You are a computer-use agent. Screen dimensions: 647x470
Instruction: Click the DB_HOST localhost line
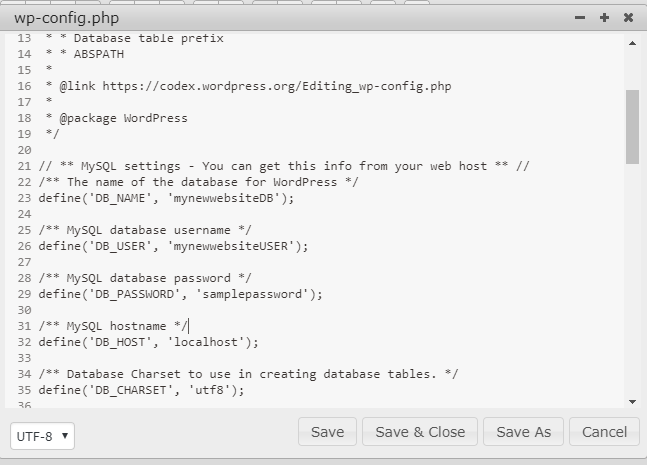pos(148,342)
